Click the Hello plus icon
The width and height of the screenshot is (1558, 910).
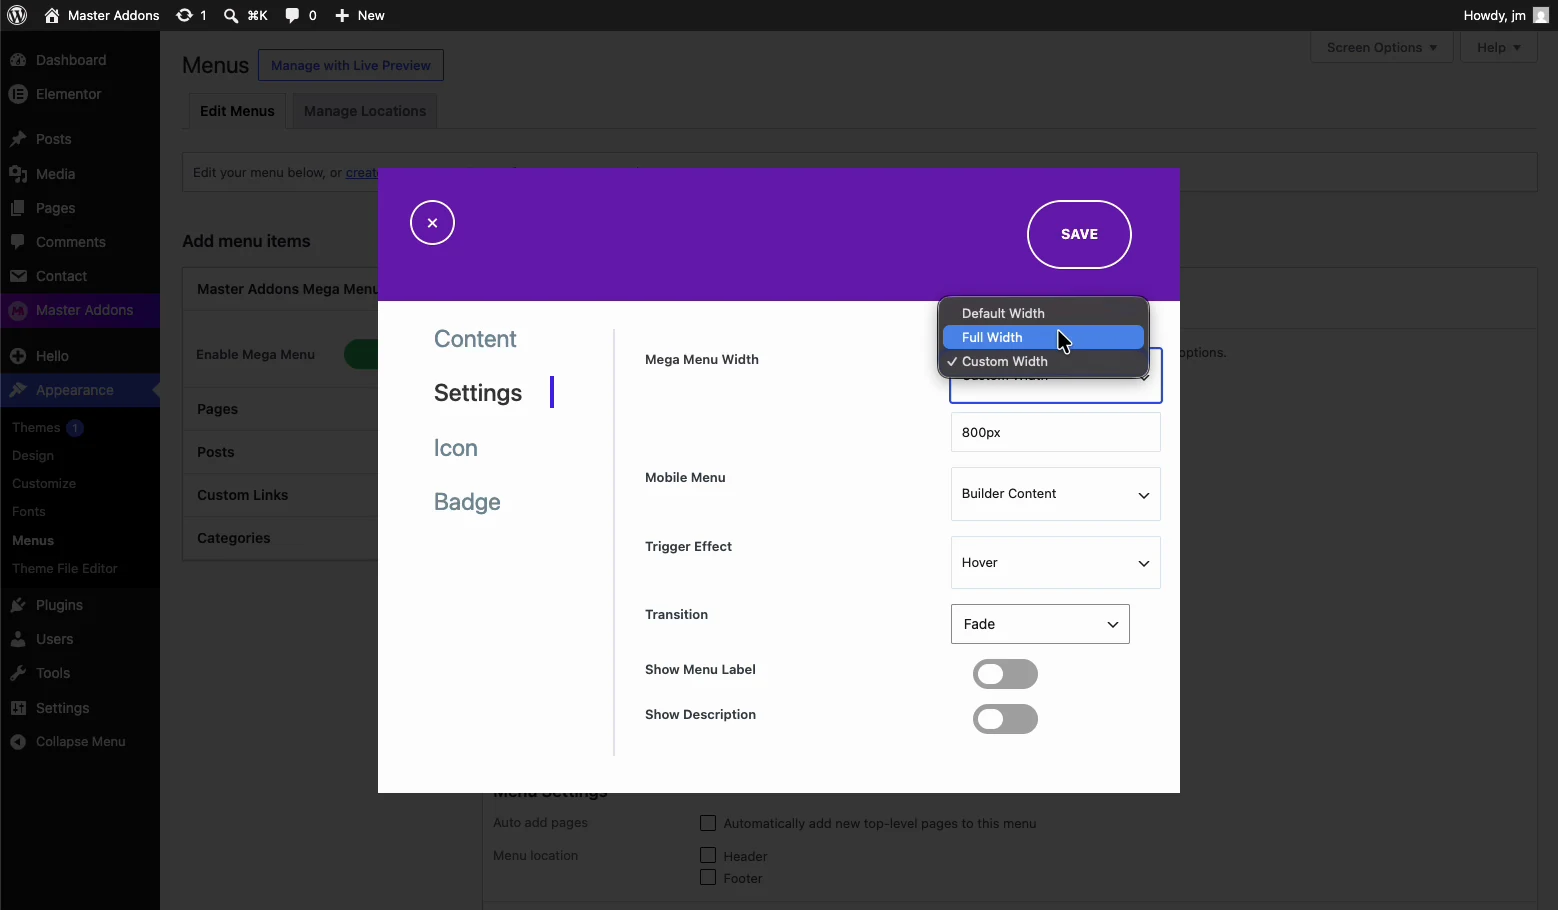click(x=18, y=356)
